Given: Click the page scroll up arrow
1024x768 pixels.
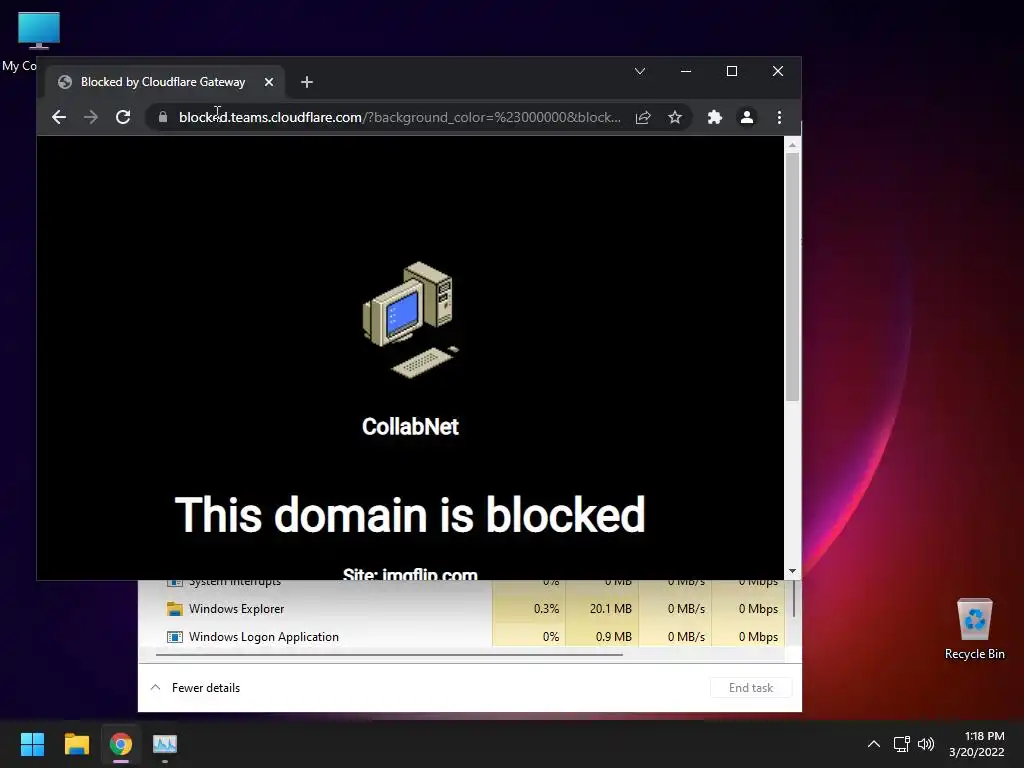Looking at the screenshot, I should coord(792,145).
